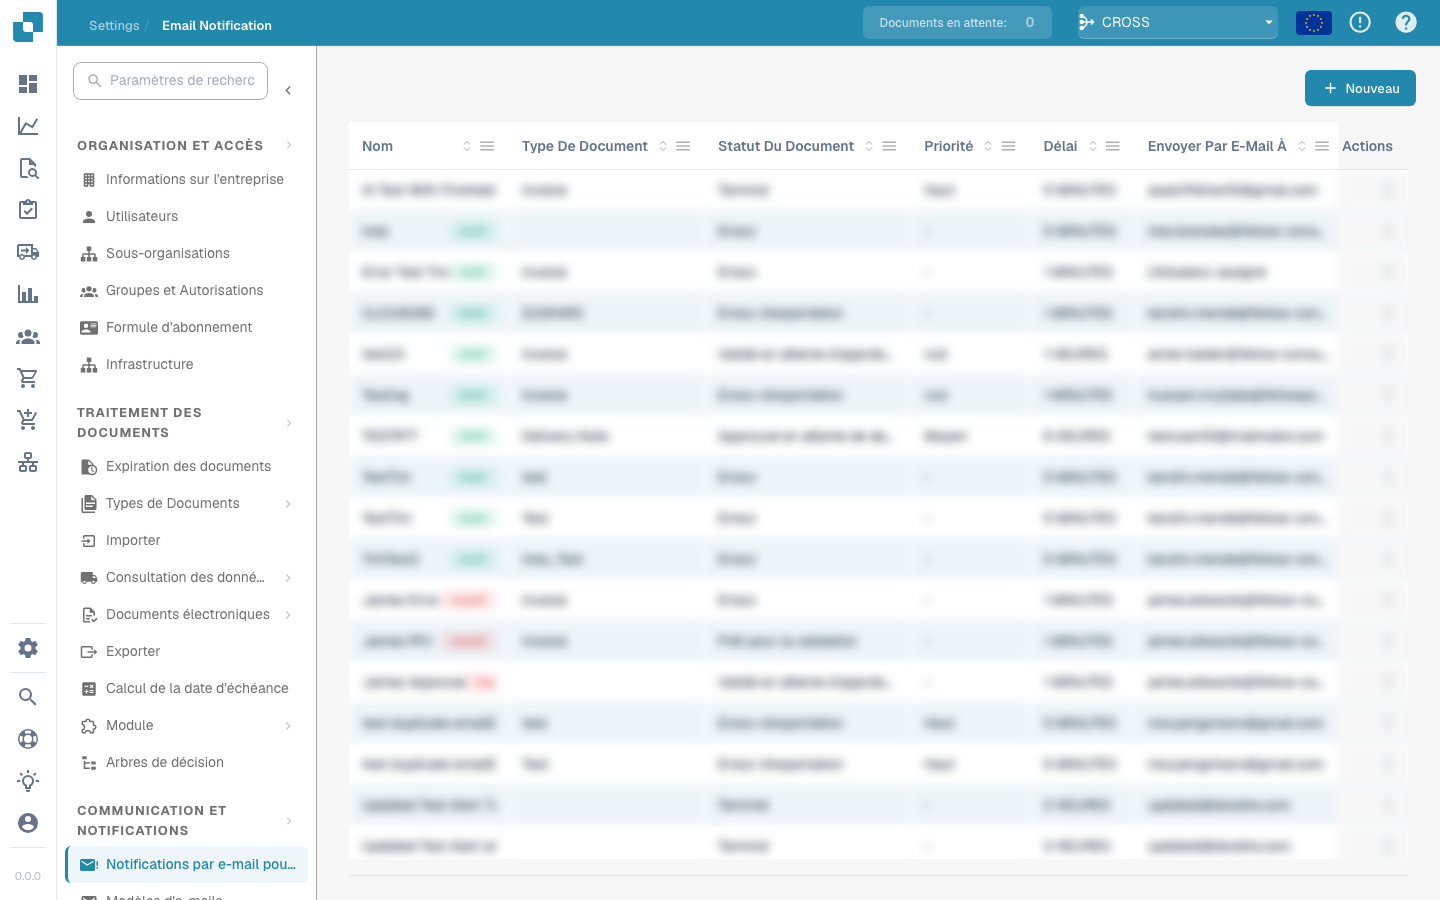Open Envoyer Par E-Mail À column menu
Viewport: 1440px width, 900px height.
pos(1322,146)
